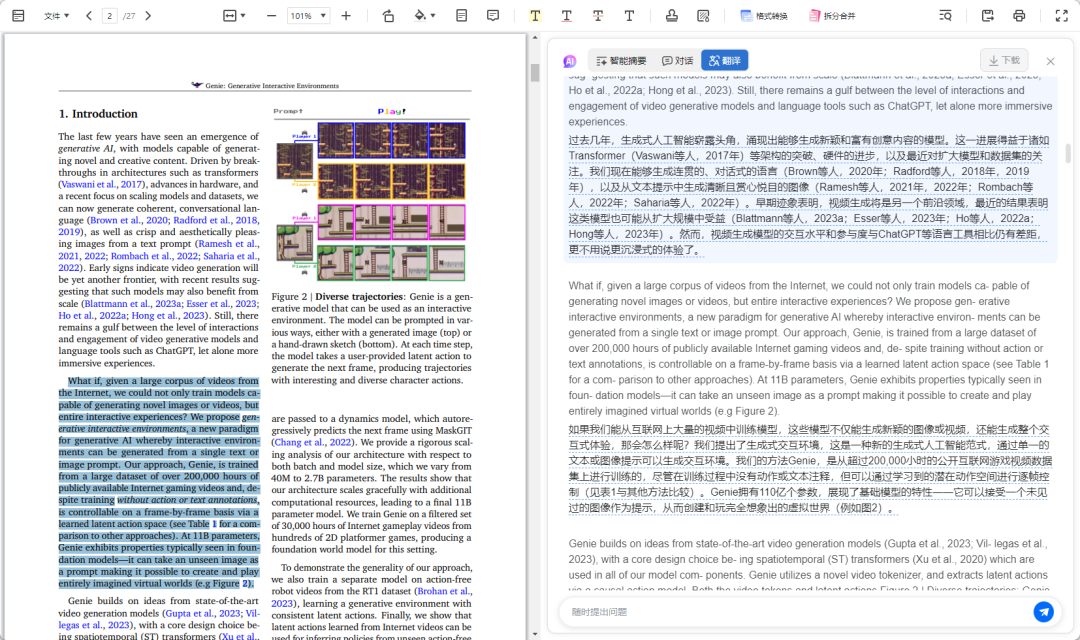The height and width of the screenshot is (640, 1080).
Task: Click the 下载 download button
Action: tap(1004, 60)
